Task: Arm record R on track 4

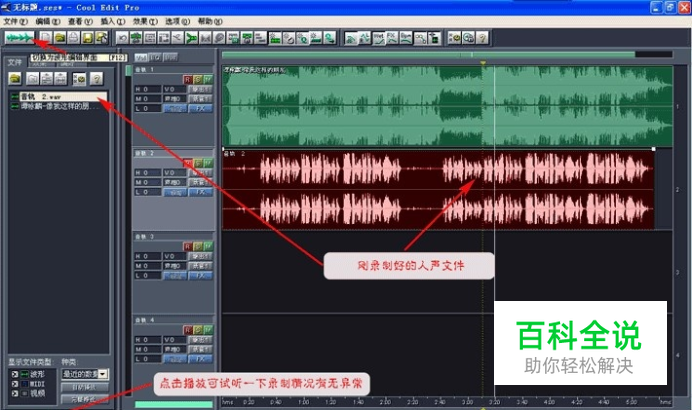Action: [188, 330]
